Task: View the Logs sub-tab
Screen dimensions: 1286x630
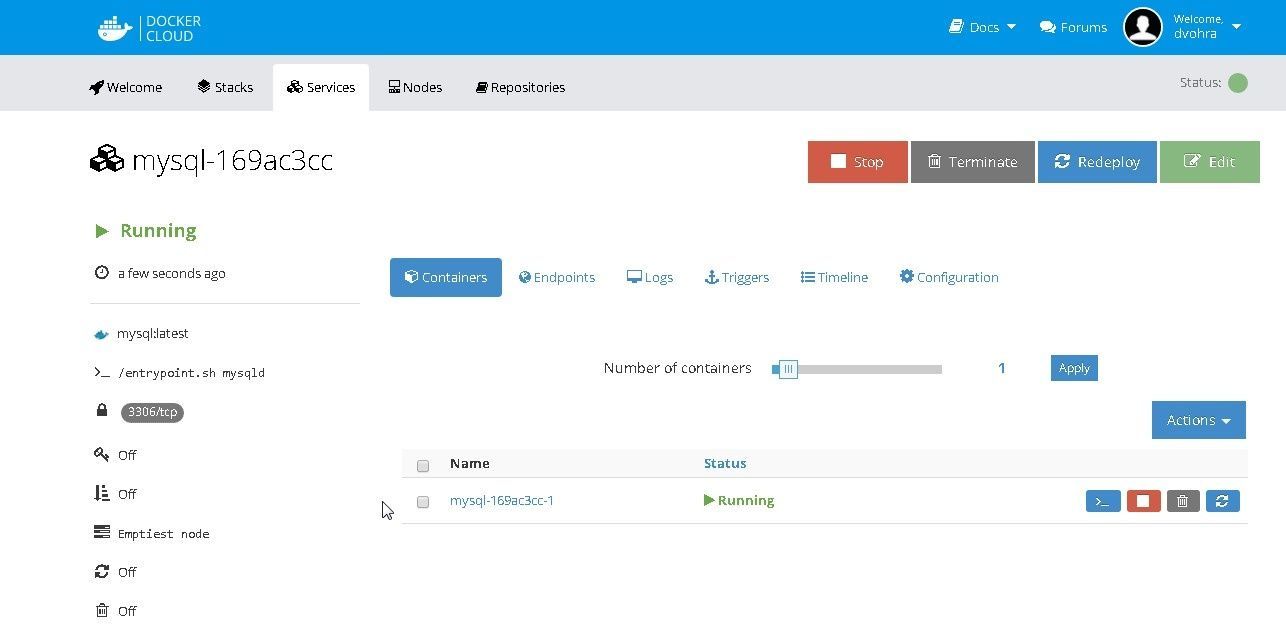Action: 650,277
